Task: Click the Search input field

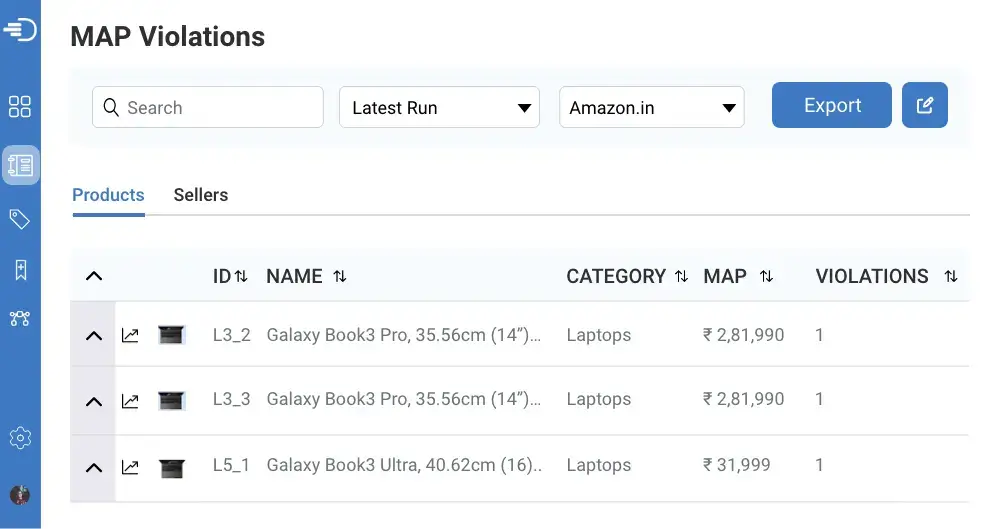Action: pyautogui.click(x=208, y=108)
